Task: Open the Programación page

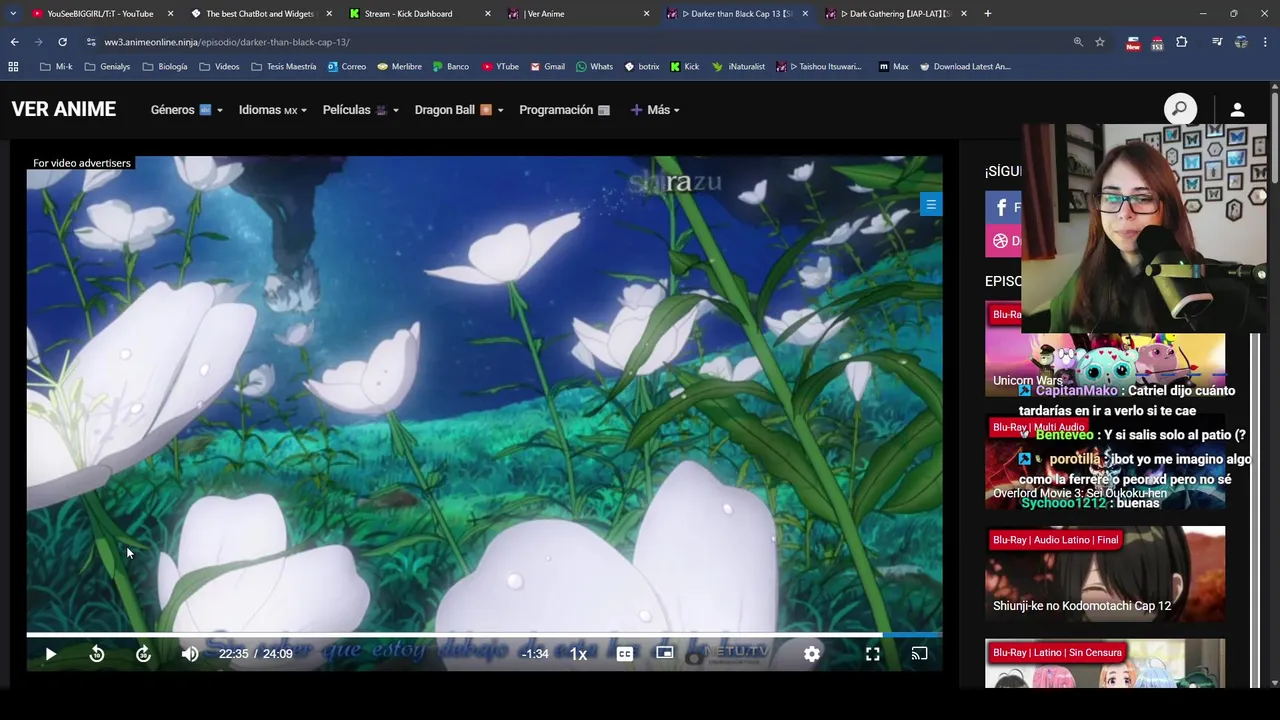Action: pyautogui.click(x=564, y=110)
